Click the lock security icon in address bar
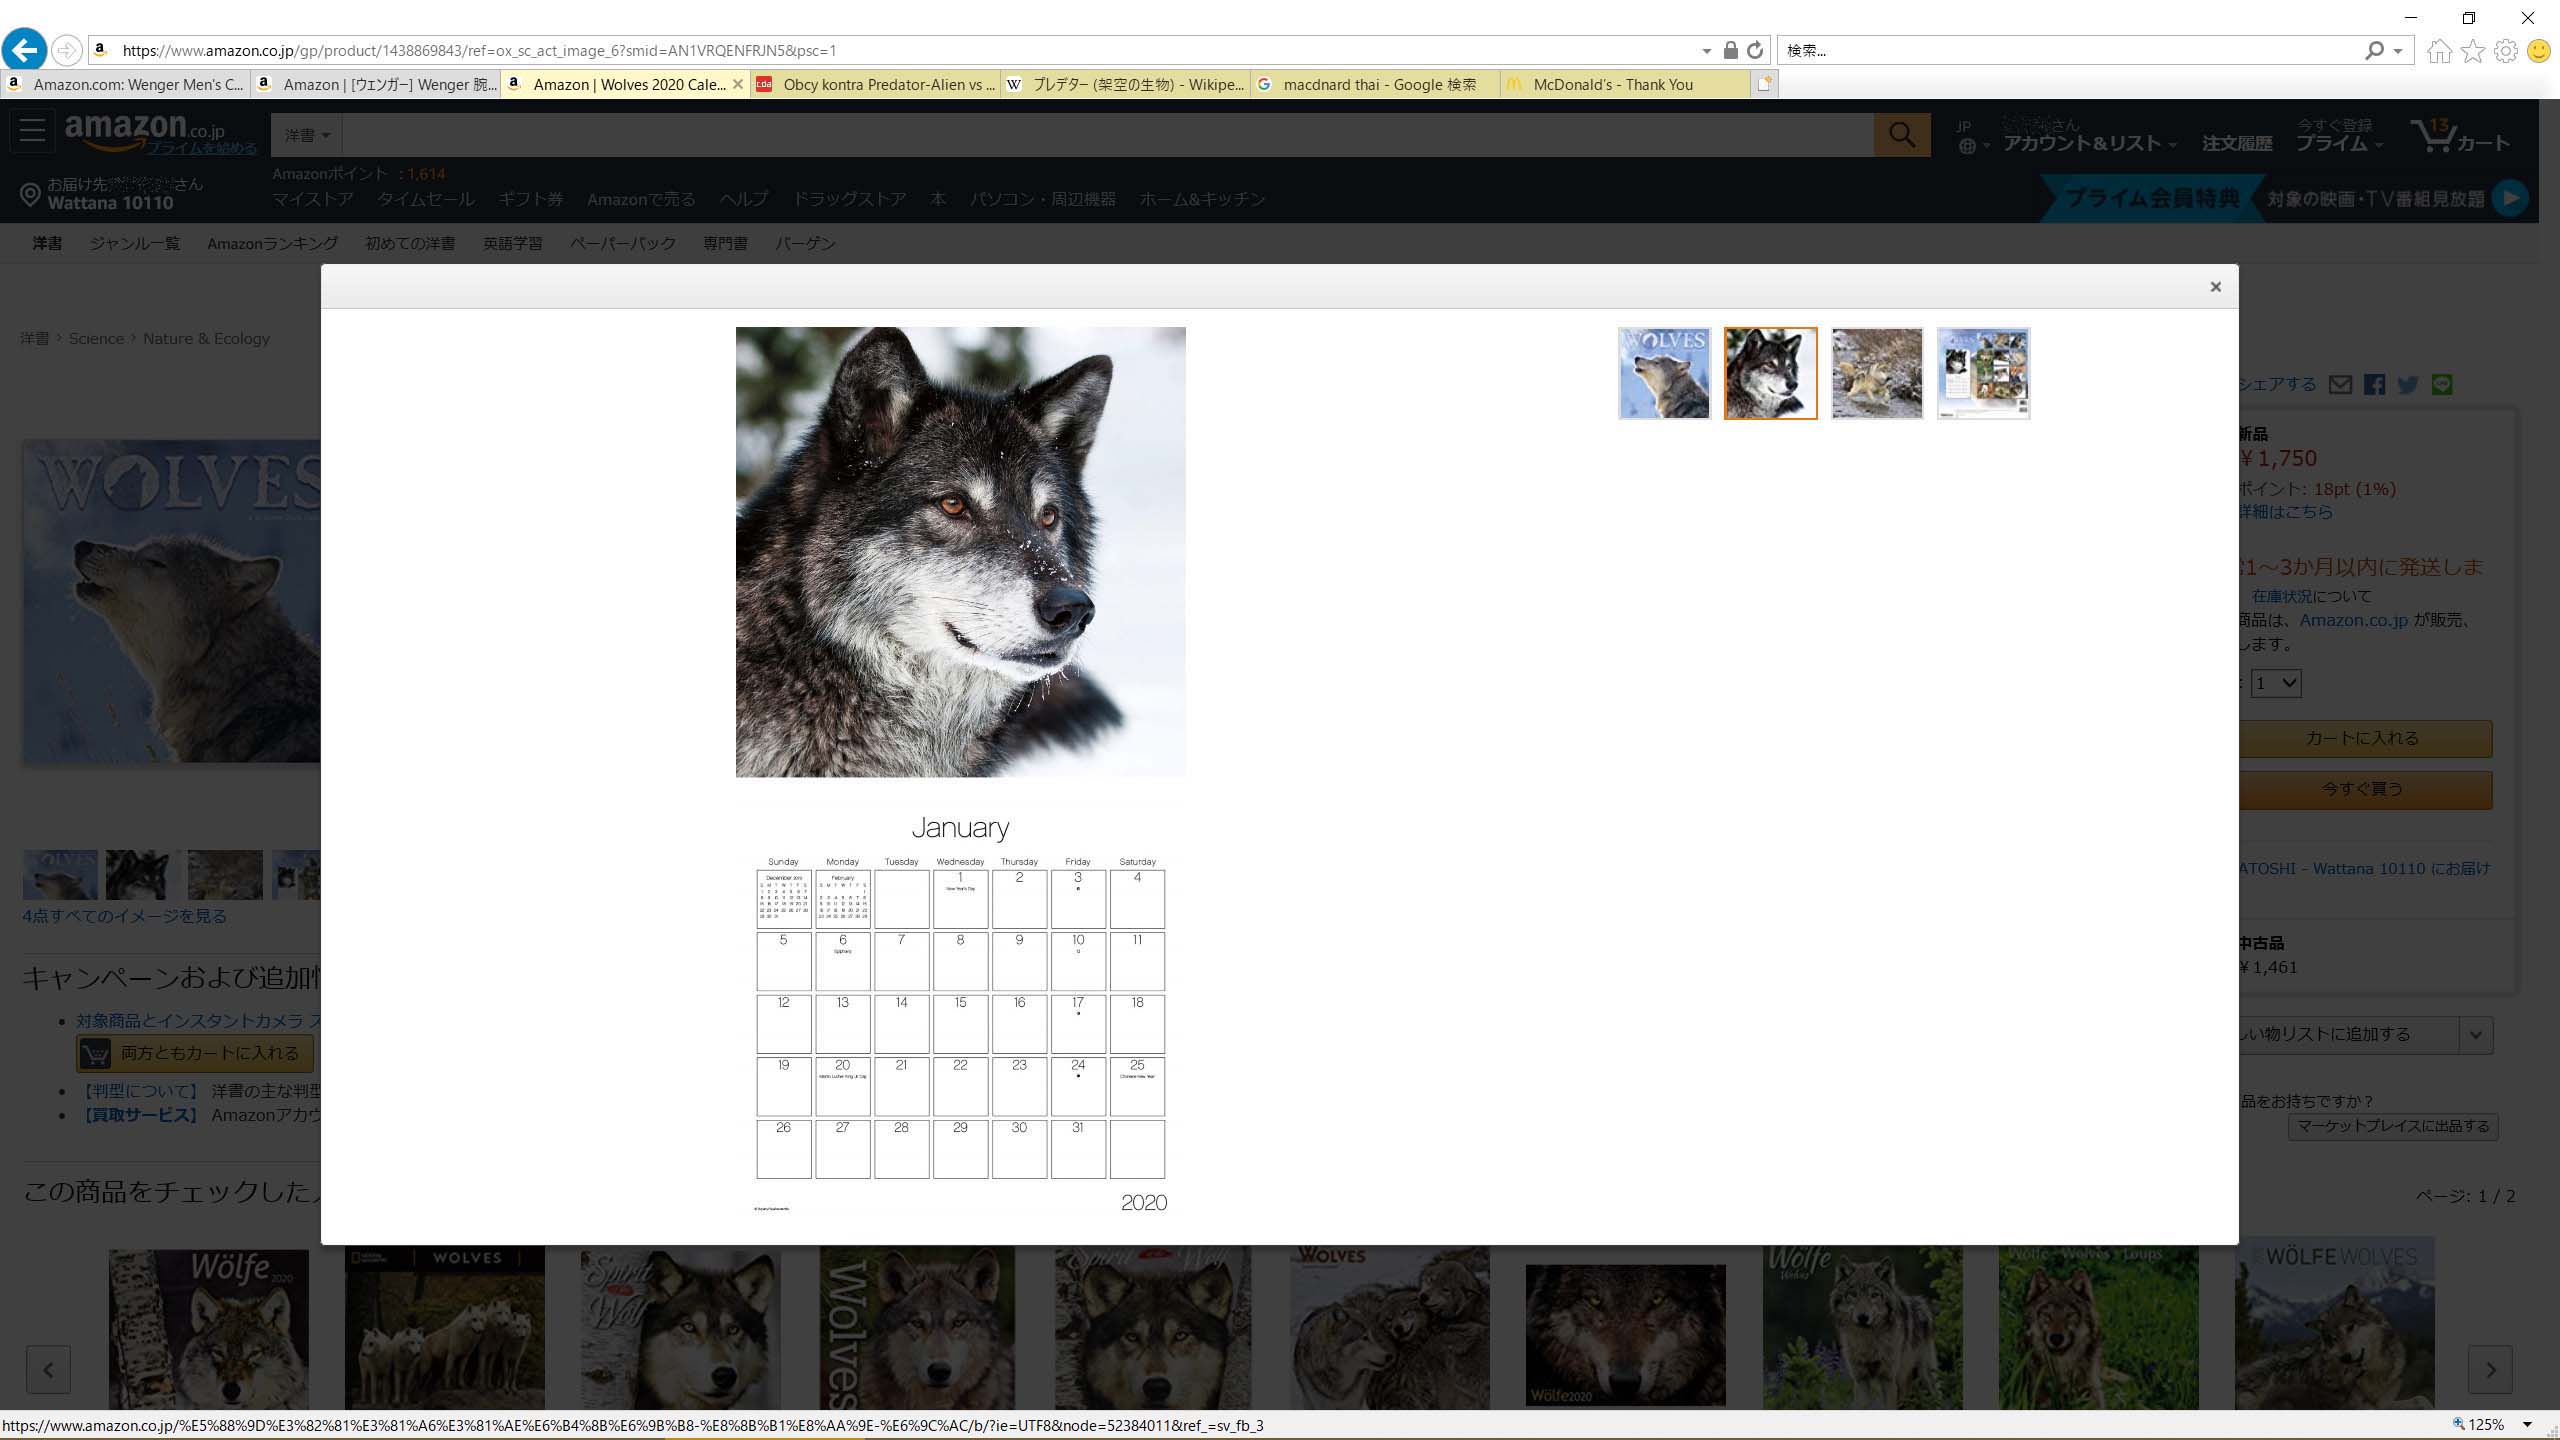Viewport: 2560px width, 1440px height. point(1731,50)
